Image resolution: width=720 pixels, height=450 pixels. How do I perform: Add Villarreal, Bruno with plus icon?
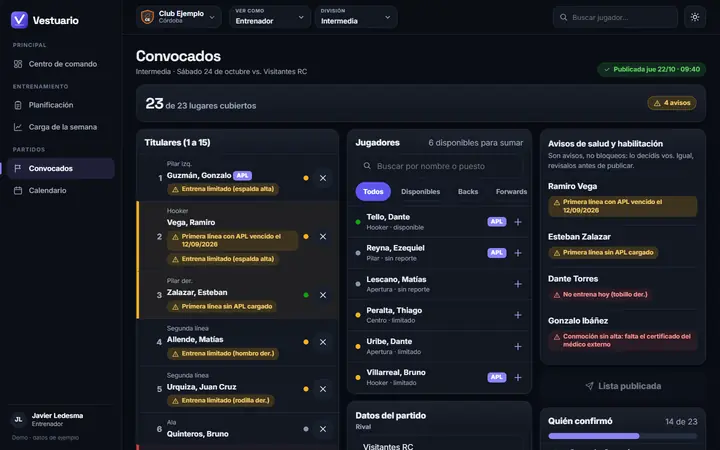point(518,377)
